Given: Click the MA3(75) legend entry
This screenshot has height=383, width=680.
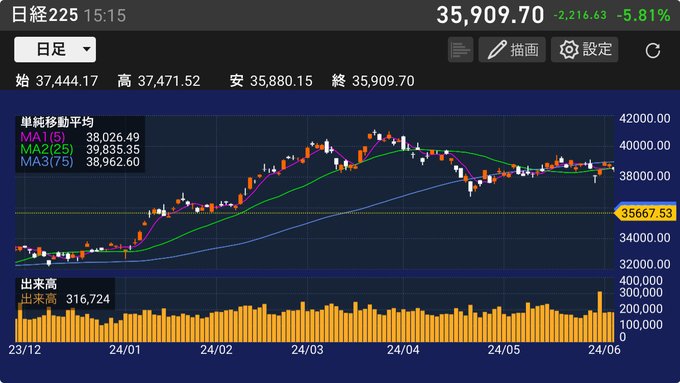Looking at the screenshot, I should 80,162.
